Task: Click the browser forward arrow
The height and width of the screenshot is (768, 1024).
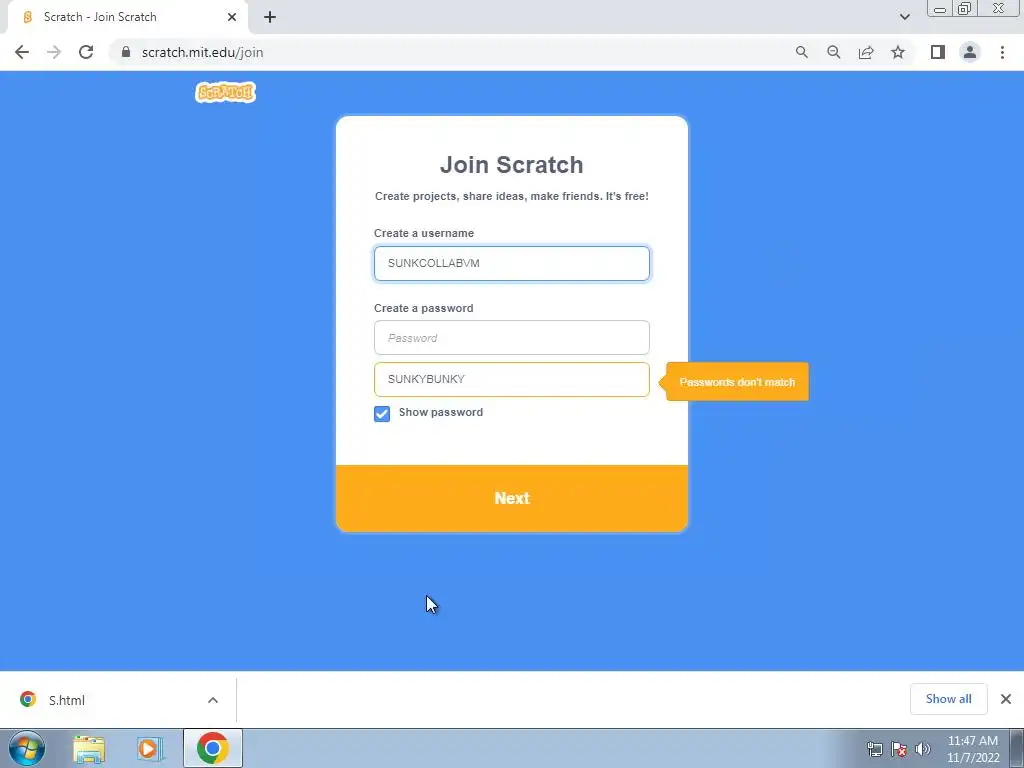Action: tap(54, 52)
